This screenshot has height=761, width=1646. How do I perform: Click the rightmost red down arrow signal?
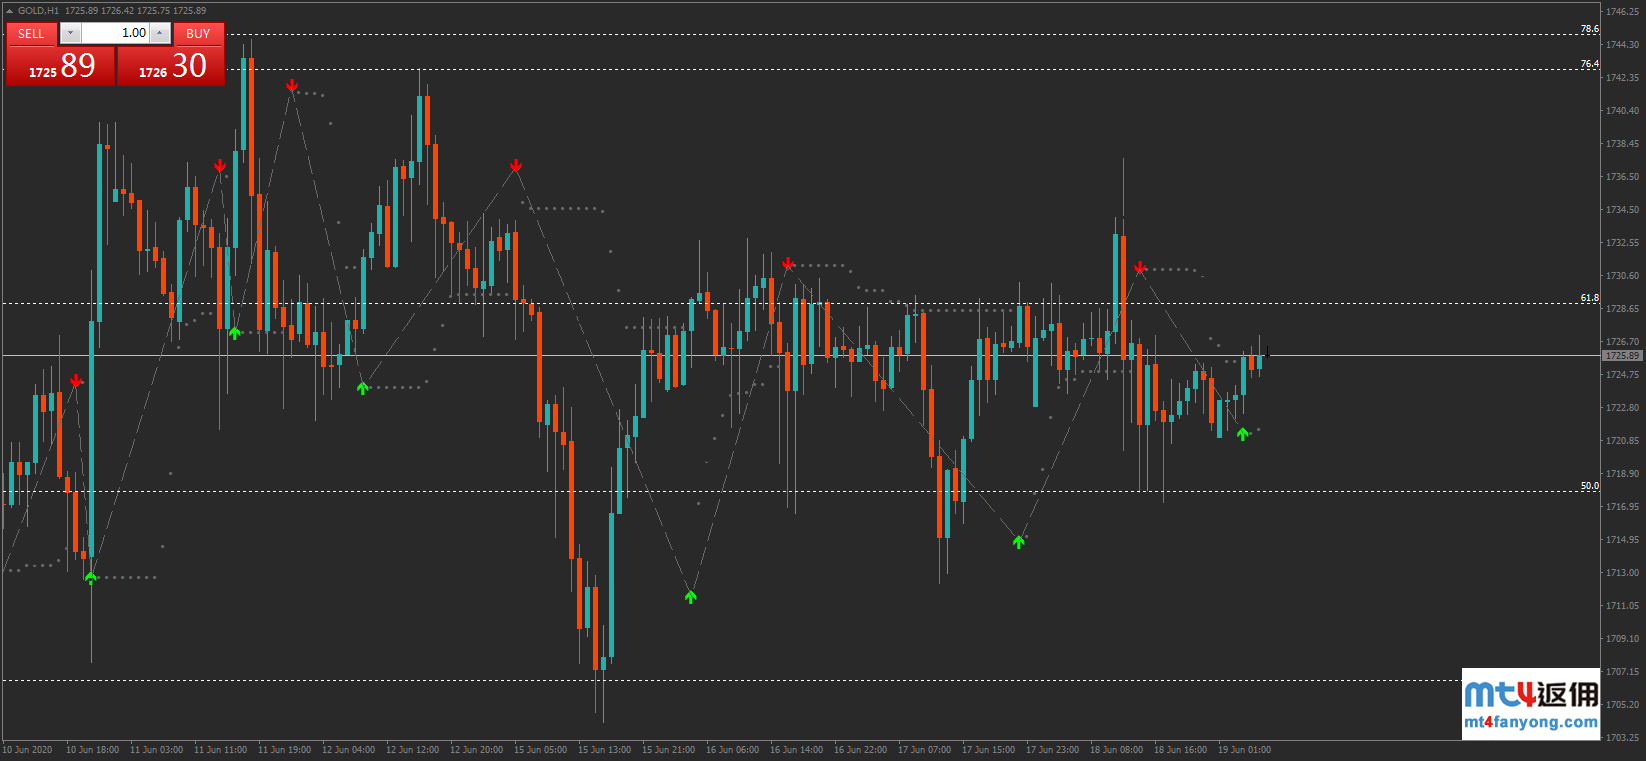1140,267
